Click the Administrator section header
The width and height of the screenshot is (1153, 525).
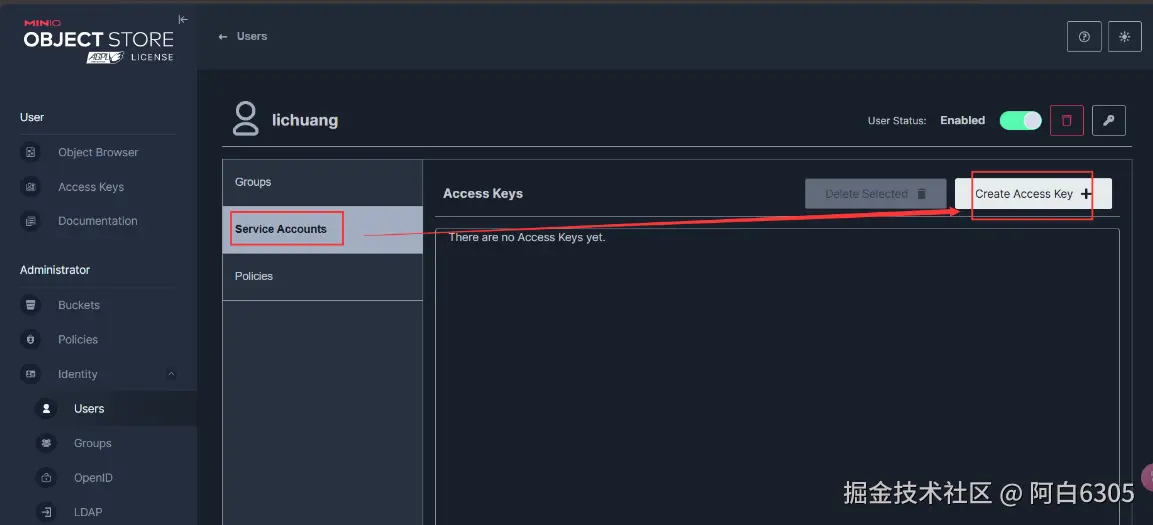coord(55,270)
